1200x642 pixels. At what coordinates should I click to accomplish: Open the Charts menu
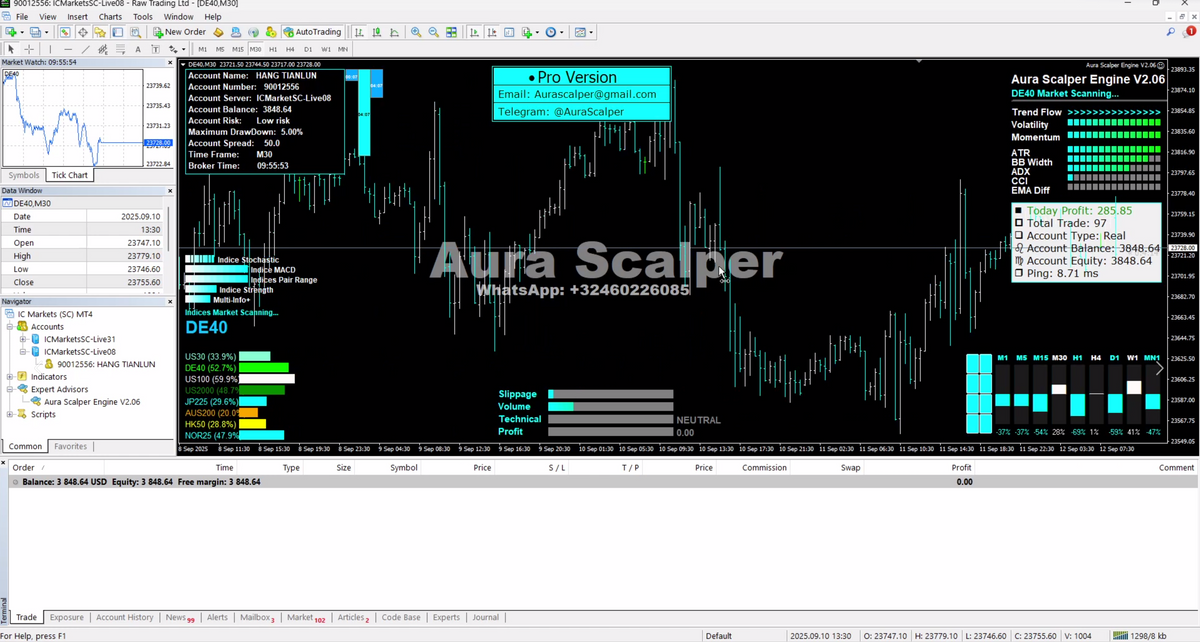pos(110,17)
